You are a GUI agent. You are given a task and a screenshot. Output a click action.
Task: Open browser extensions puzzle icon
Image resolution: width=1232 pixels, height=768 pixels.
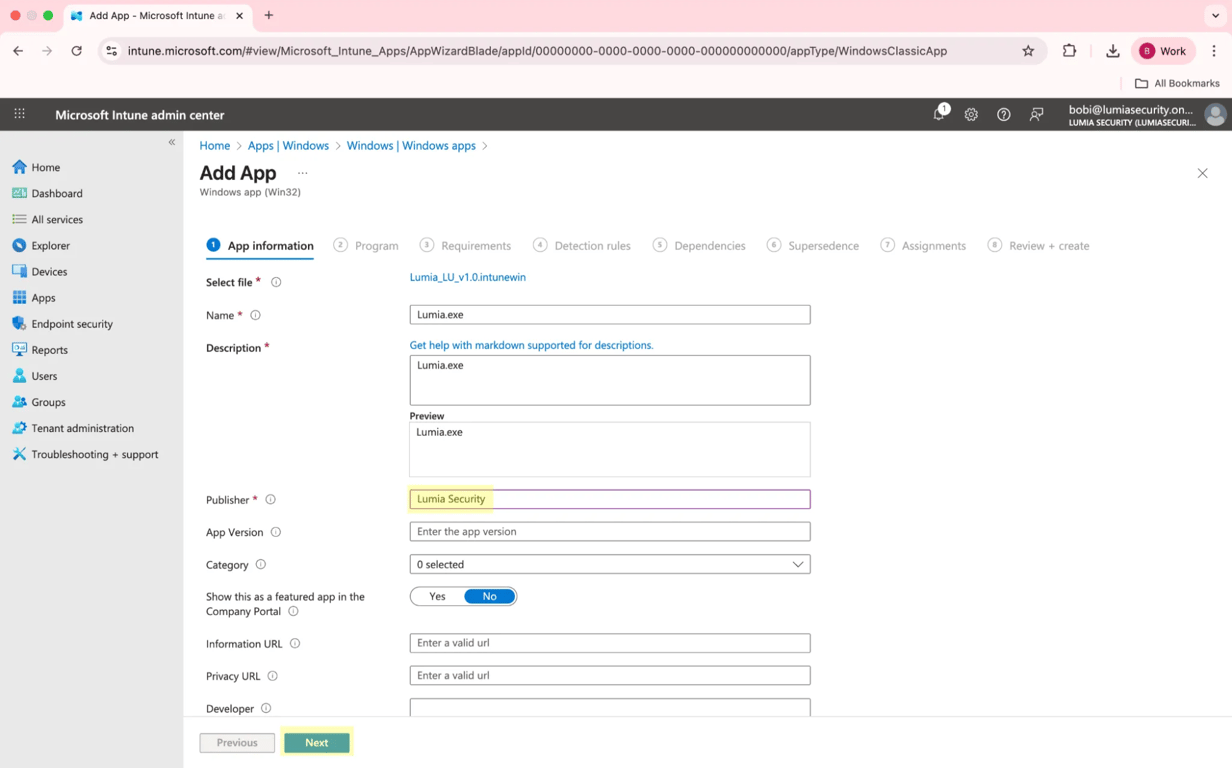(x=1069, y=51)
